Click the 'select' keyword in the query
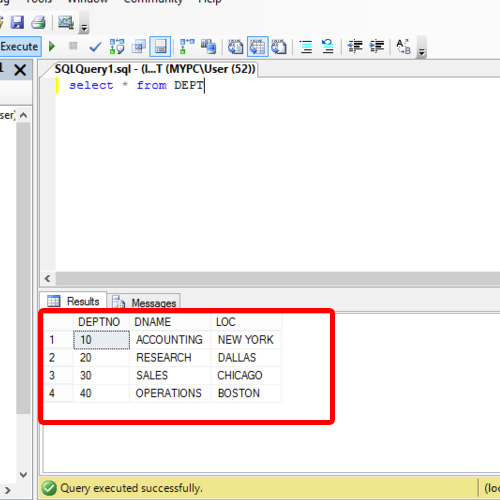500x500 pixels. [91, 86]
